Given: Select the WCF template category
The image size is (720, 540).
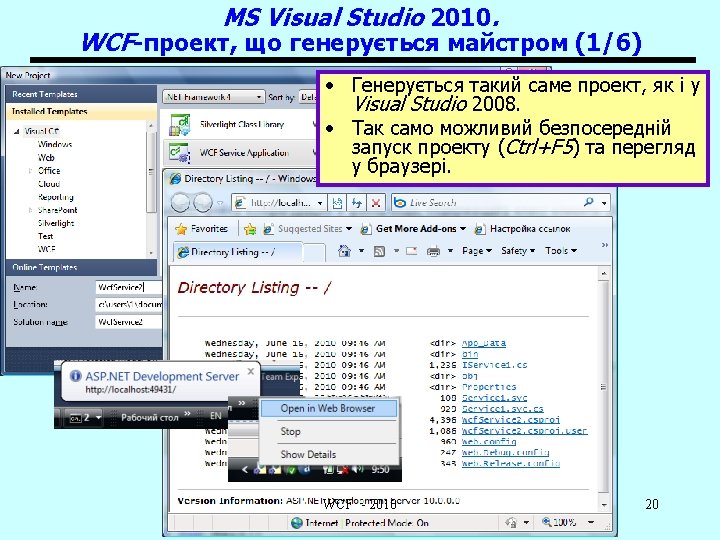Looking at the screenshot, I should [46, 249].
